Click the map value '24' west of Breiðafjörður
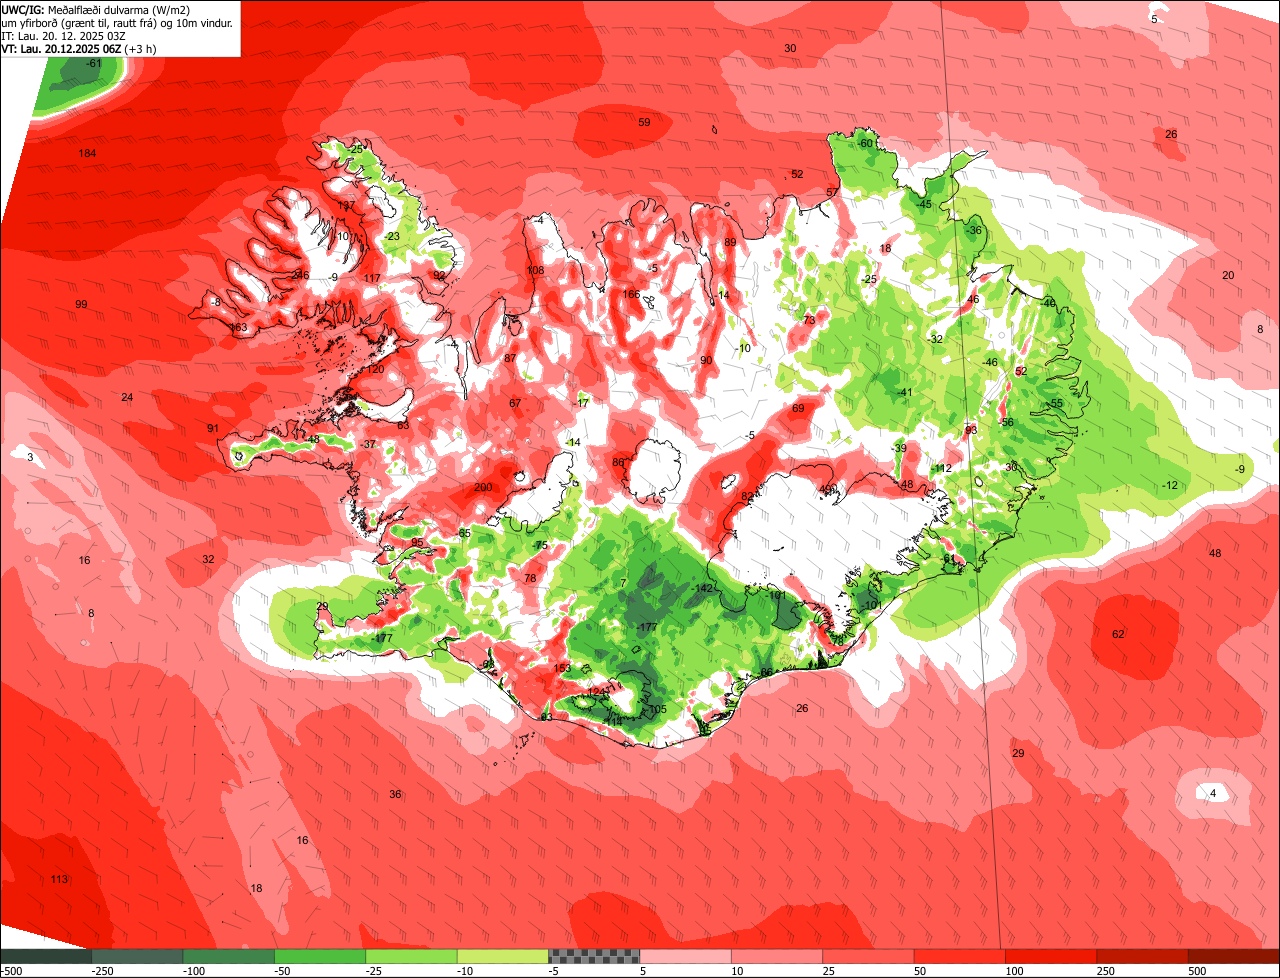This screenshot has height=978, width=1280. (127, 397)
